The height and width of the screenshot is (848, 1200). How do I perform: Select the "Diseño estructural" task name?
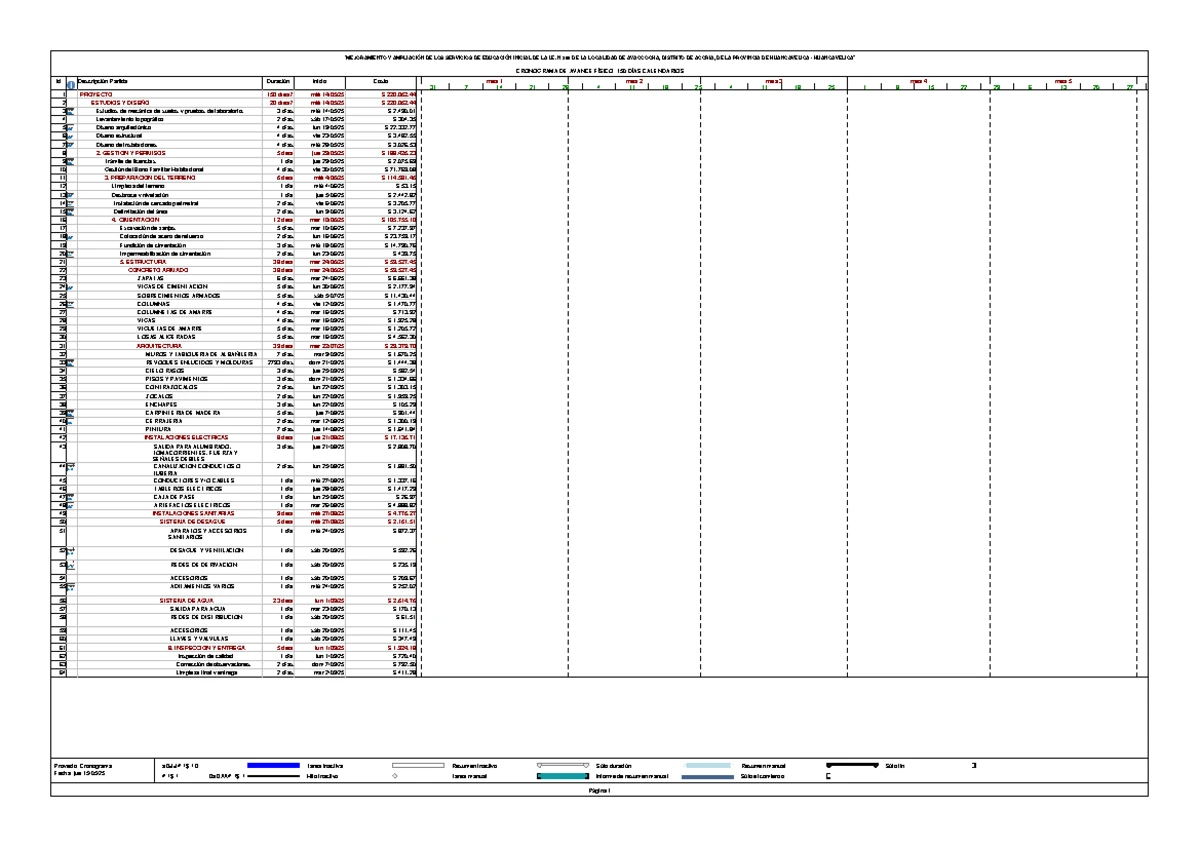(119, 136)
